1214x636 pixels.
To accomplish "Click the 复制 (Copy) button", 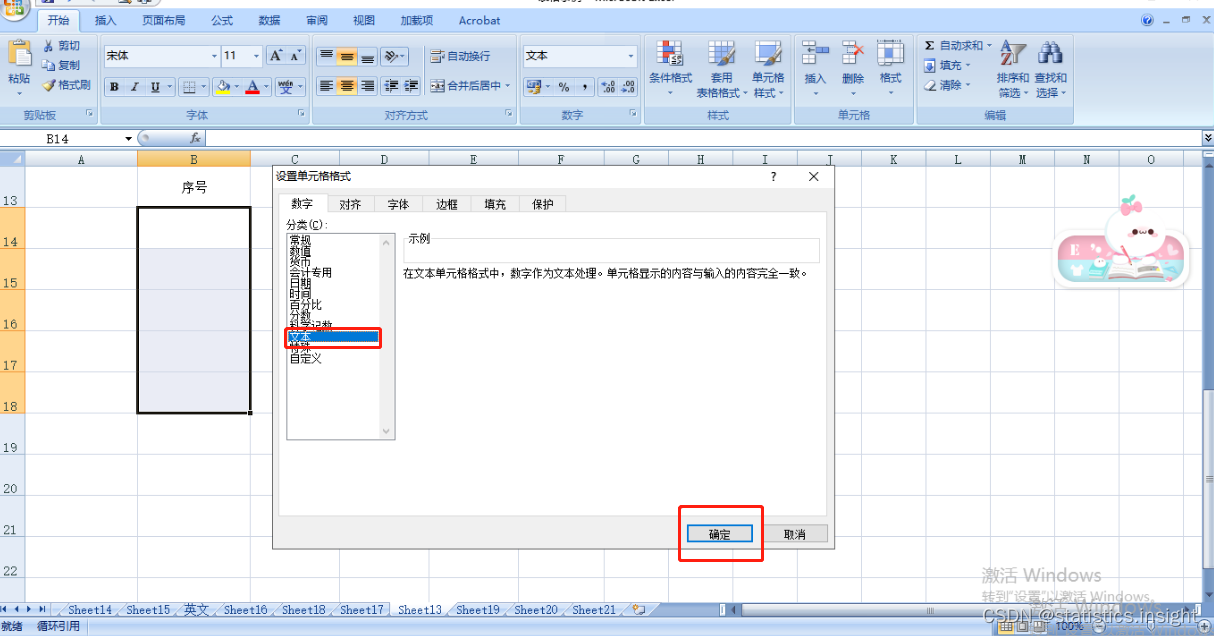I will pyautogui.click(x=61, y=65).
